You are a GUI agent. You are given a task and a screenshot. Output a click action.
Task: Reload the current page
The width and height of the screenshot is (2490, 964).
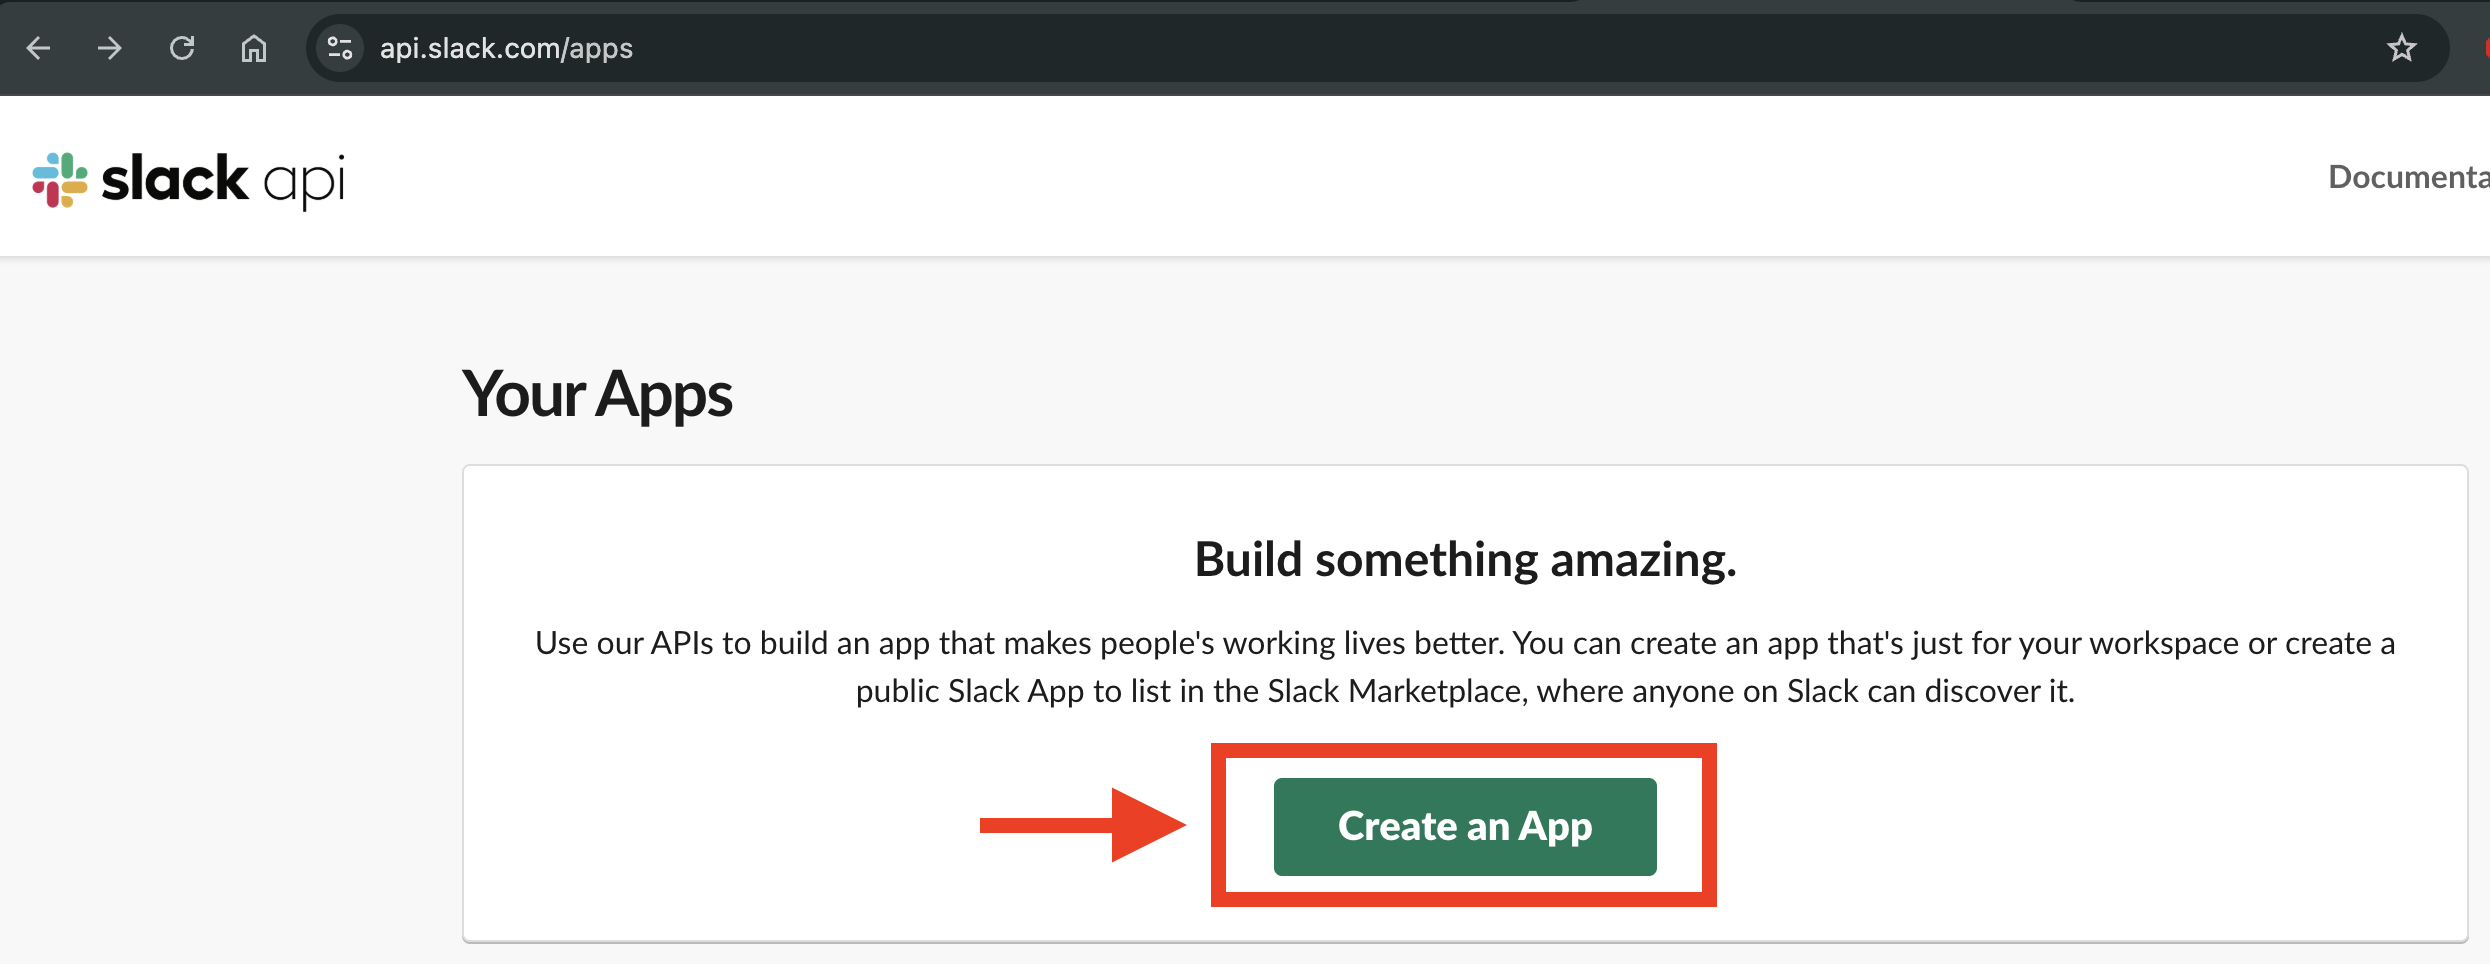[x=182, y=48]
